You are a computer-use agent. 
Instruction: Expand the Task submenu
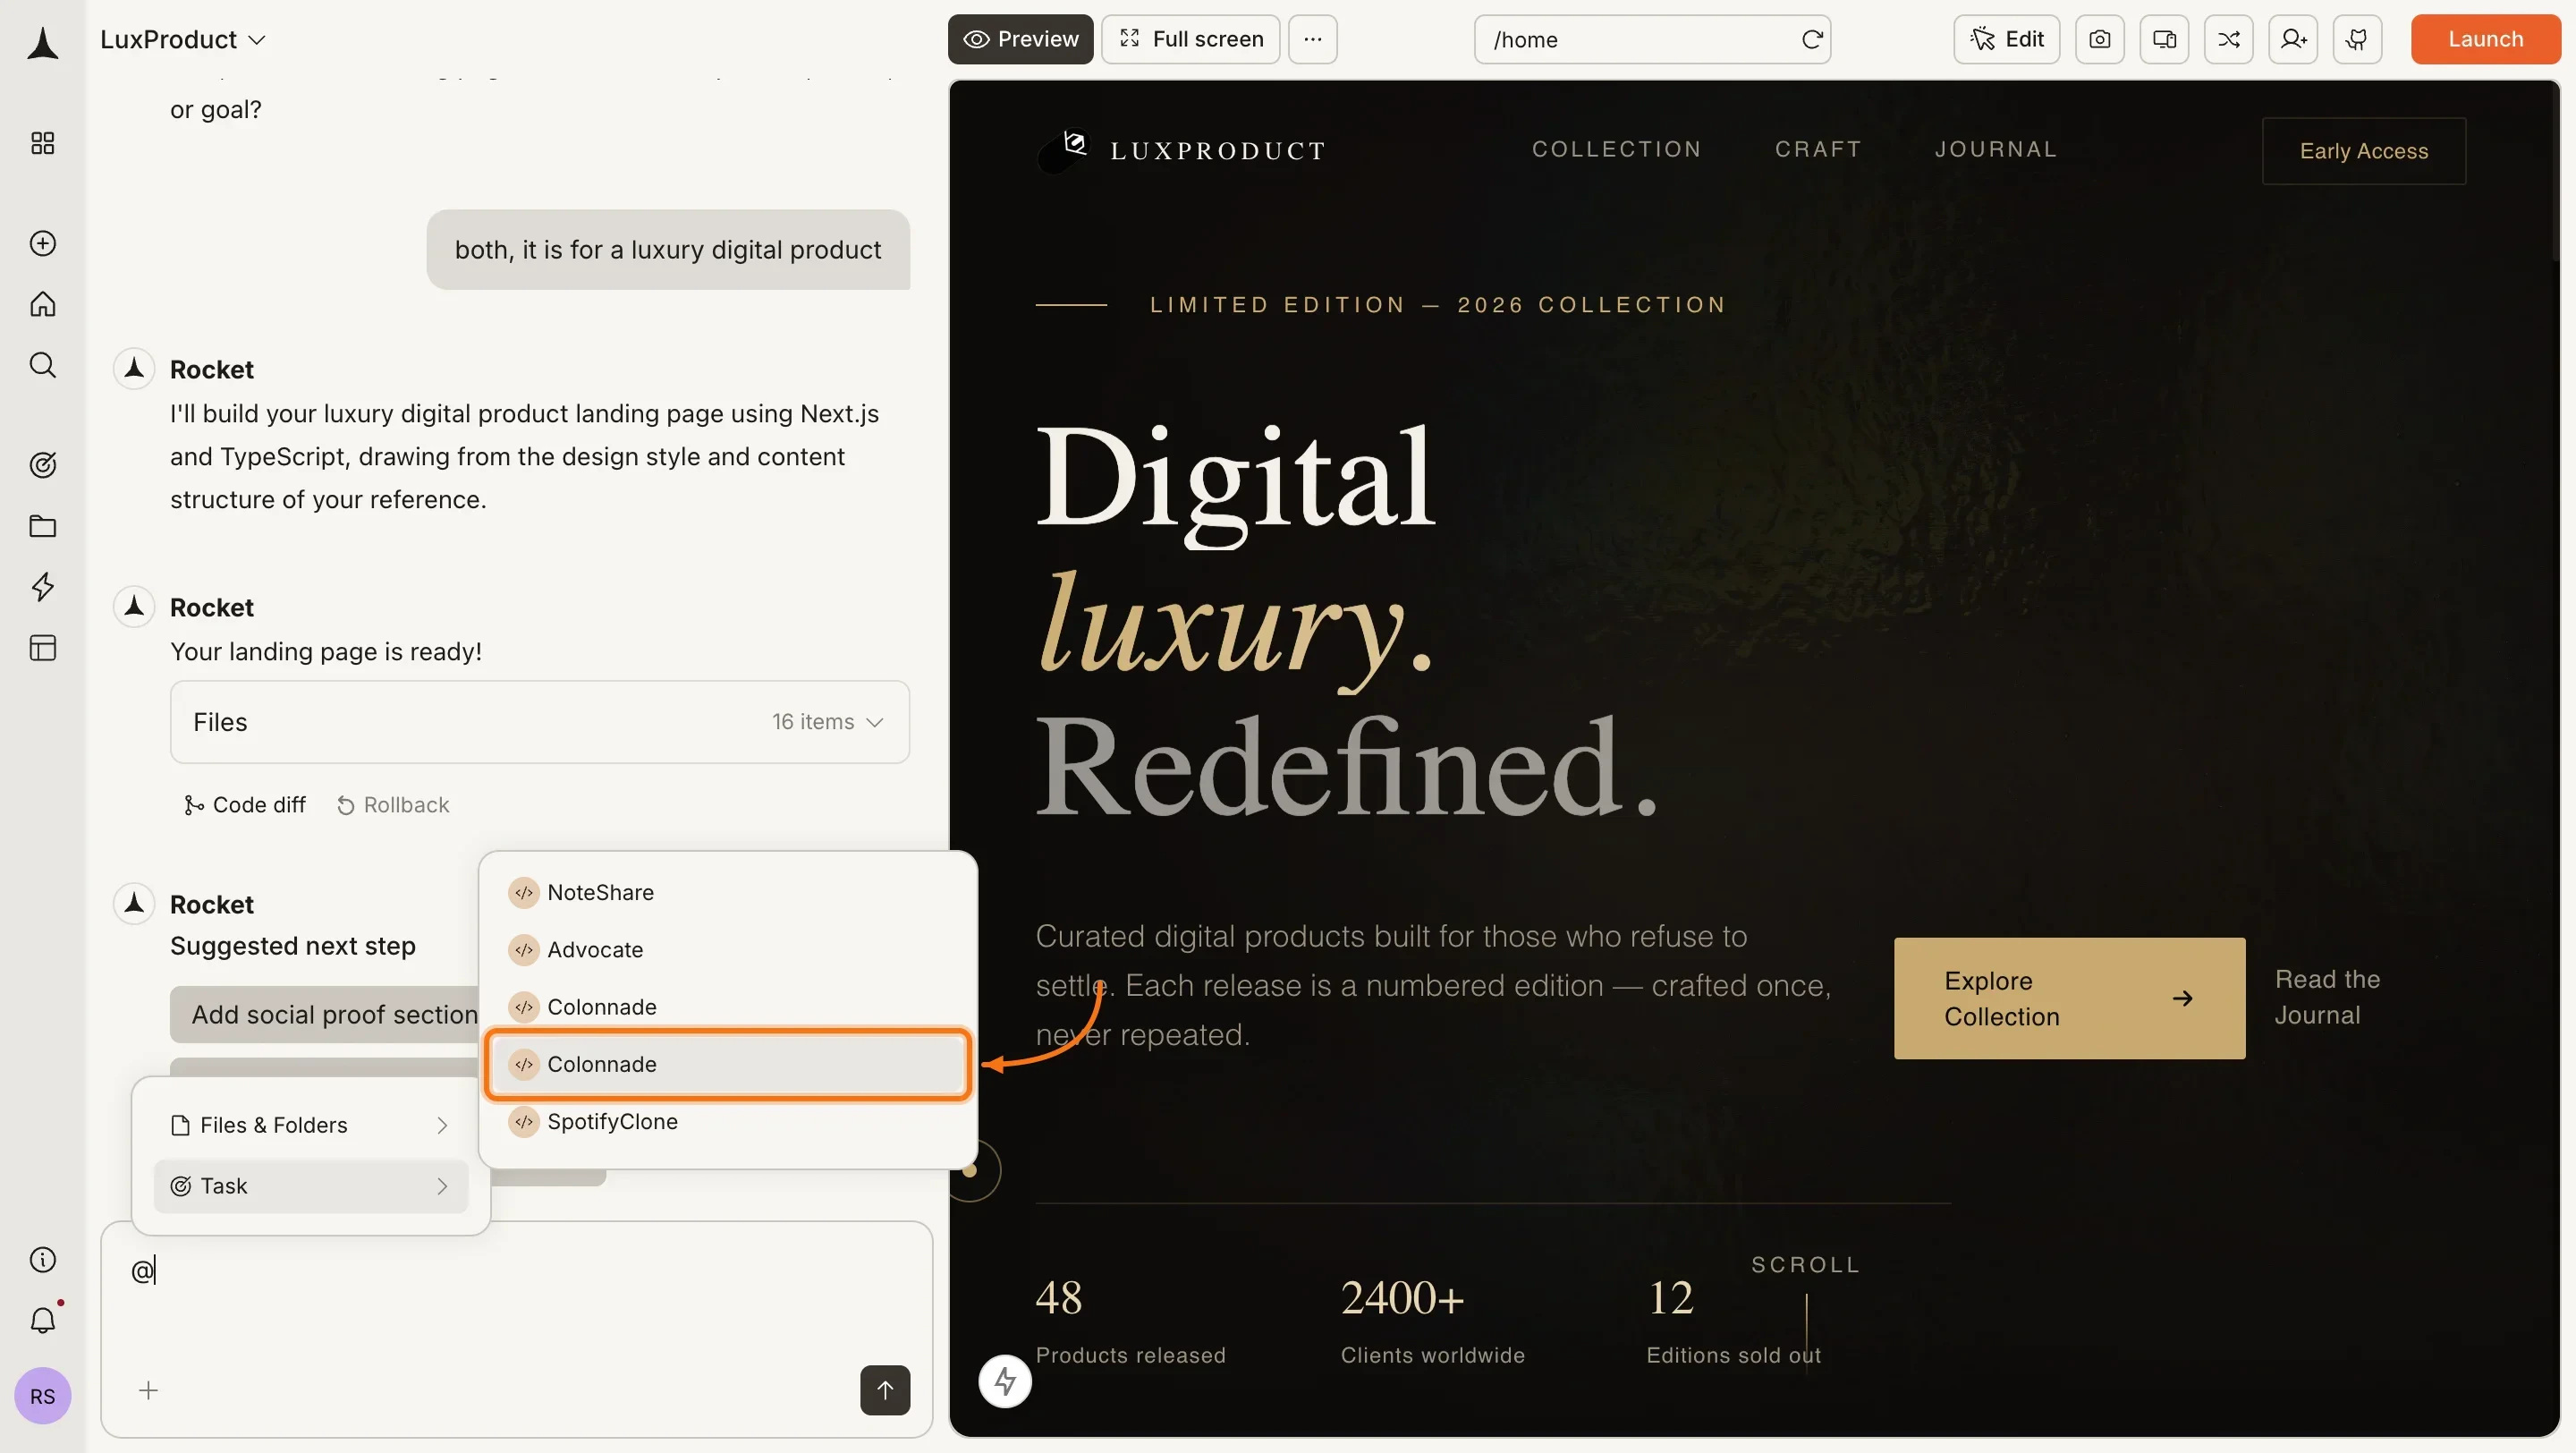pyautogui.click(x=310, y=1186)
